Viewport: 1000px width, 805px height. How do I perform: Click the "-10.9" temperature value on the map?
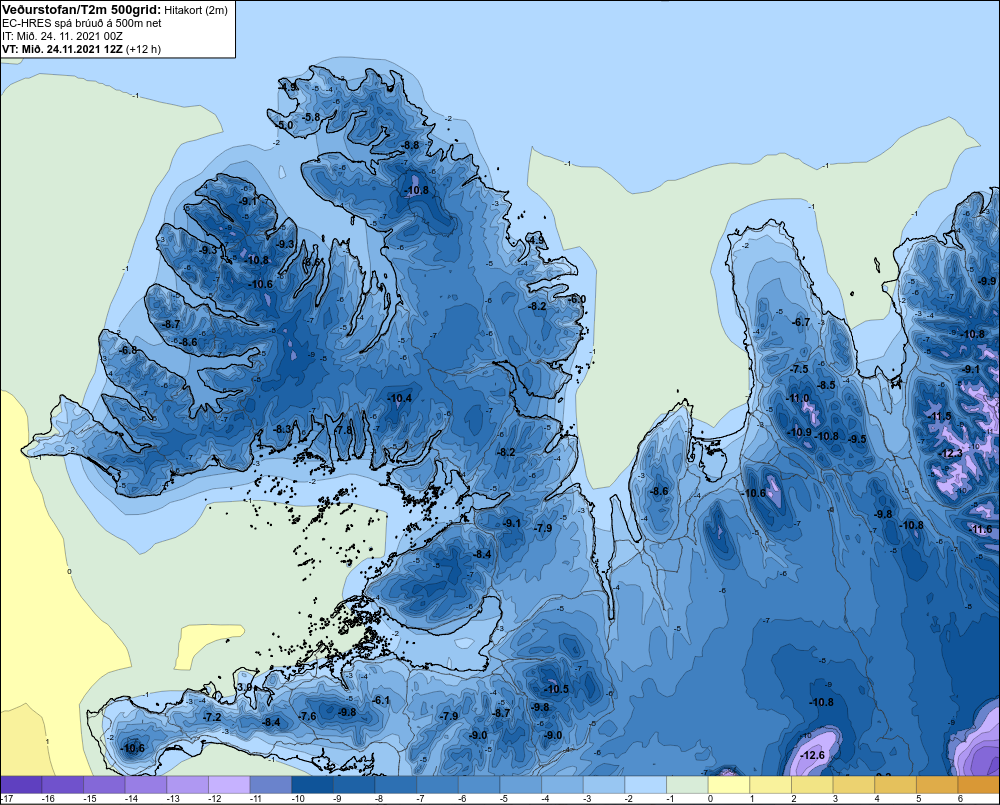coord(800,432)
